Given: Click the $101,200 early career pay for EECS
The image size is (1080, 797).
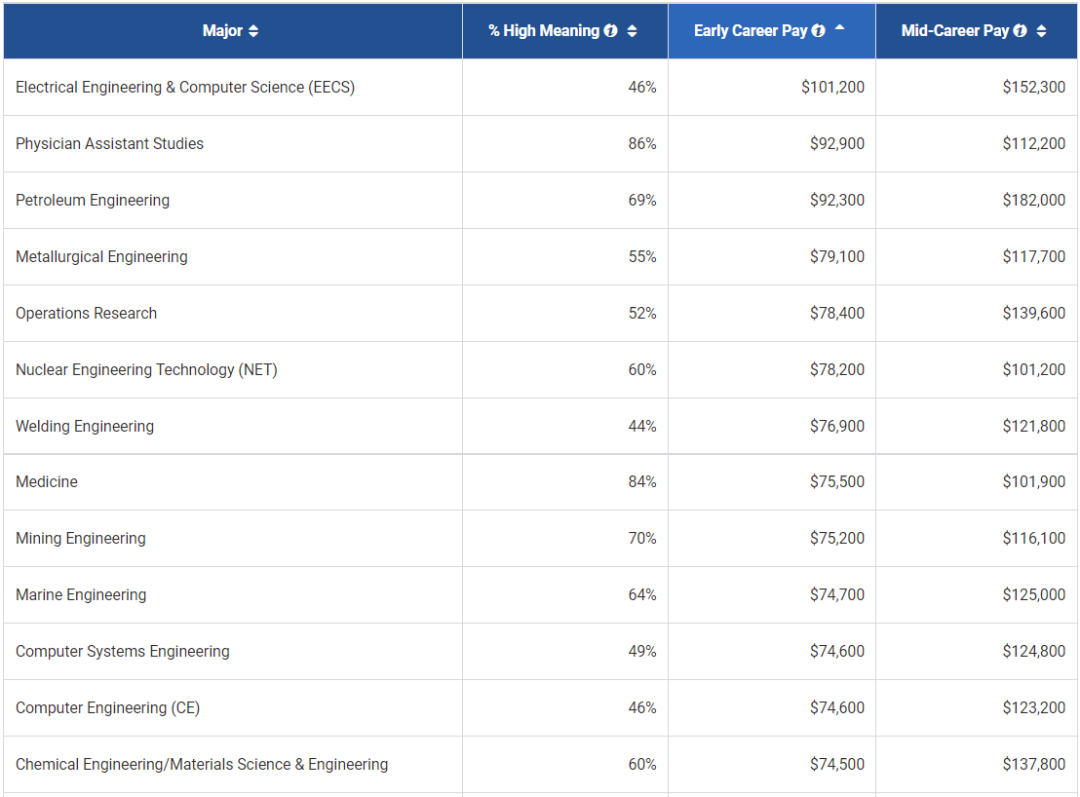Looking at the screenshot, I should [x=833, y=87].
